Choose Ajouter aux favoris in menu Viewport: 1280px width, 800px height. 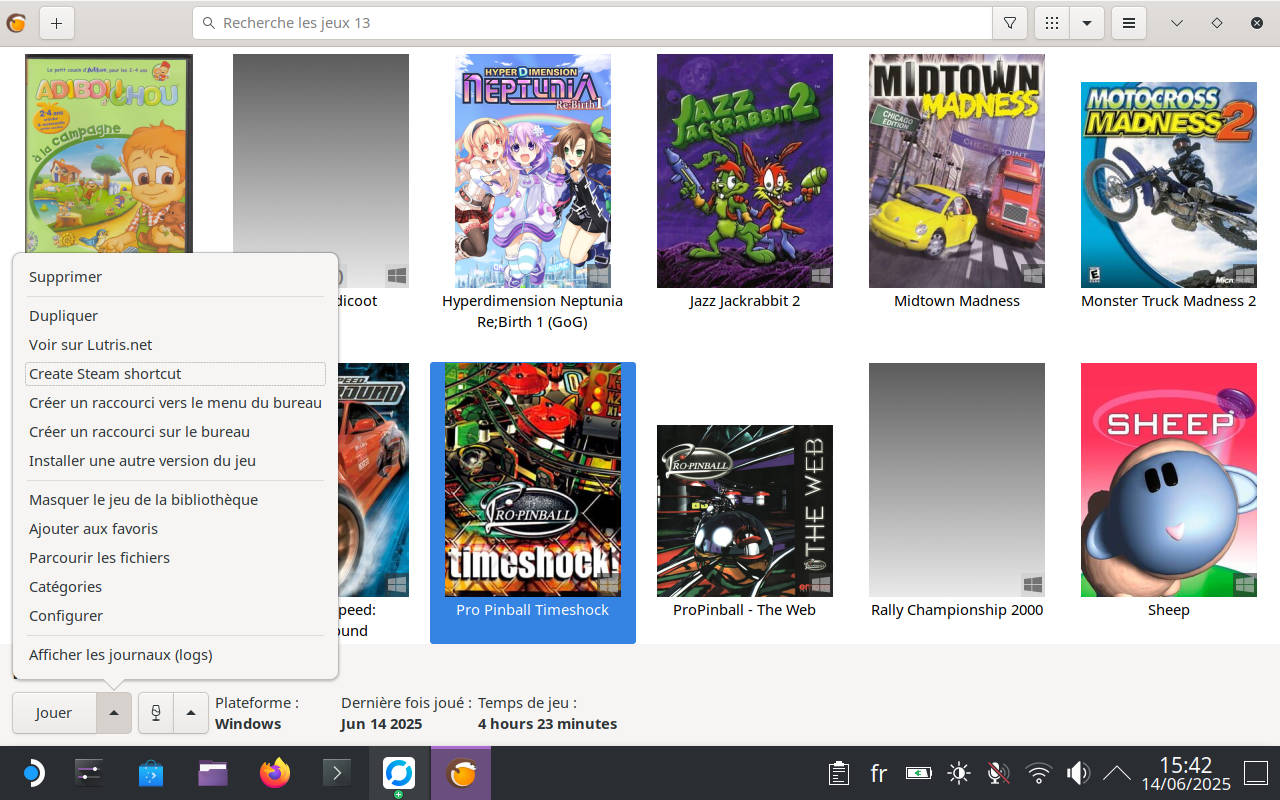[x=175, y=529]
